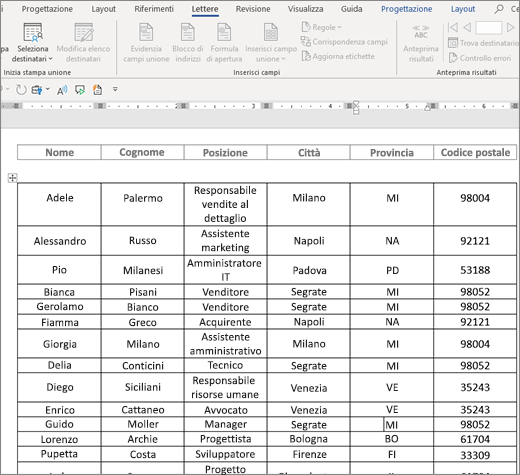Click the cell containing Gerolamo

59,307
